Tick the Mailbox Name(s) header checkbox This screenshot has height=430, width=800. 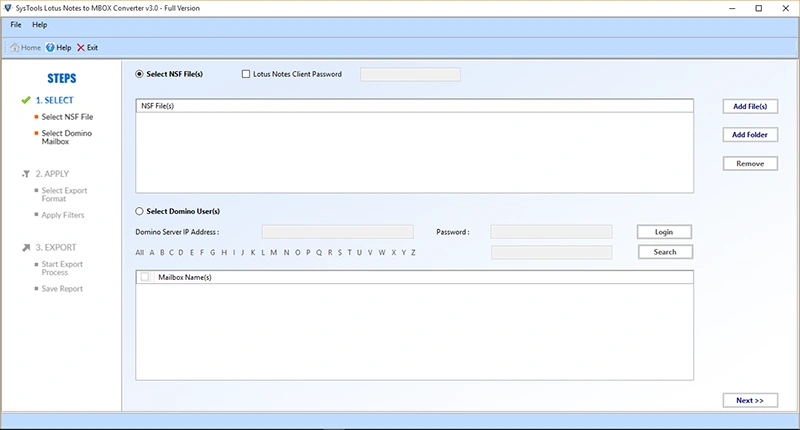pyautogui.click(x=145, y=277)
